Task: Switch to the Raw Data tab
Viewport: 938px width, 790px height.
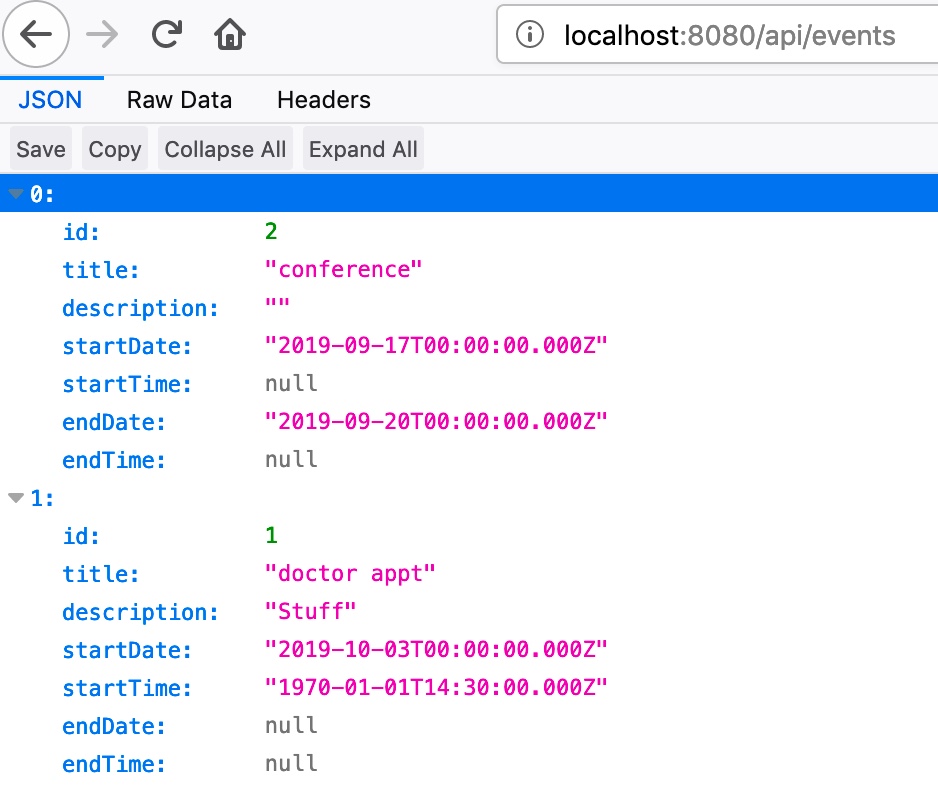Action: [179, 100]
